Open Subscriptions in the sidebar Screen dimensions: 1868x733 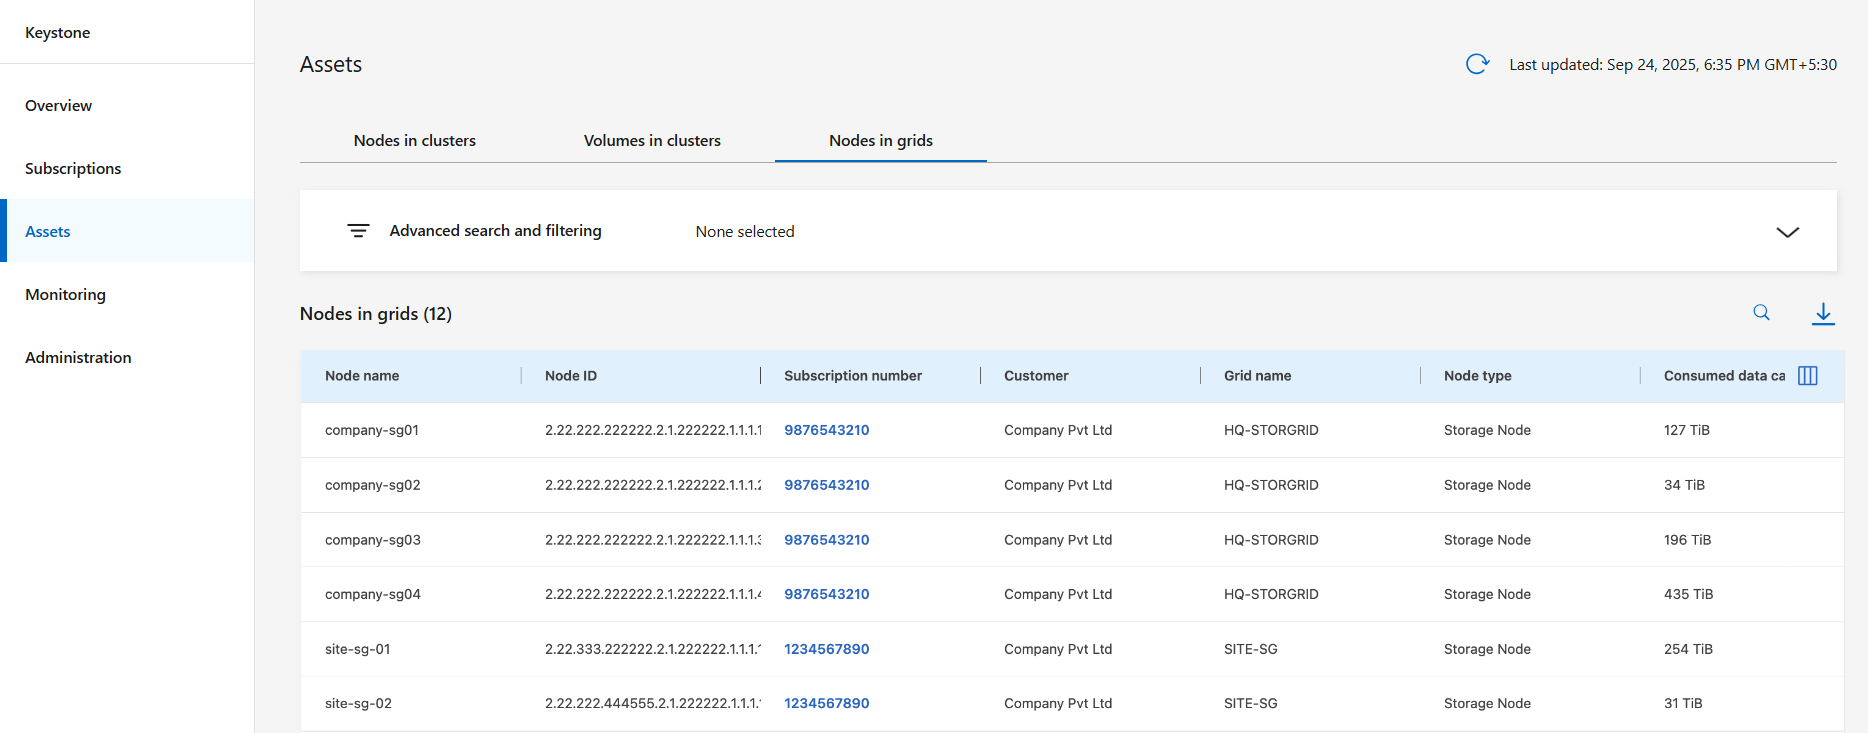pos(73,169)
